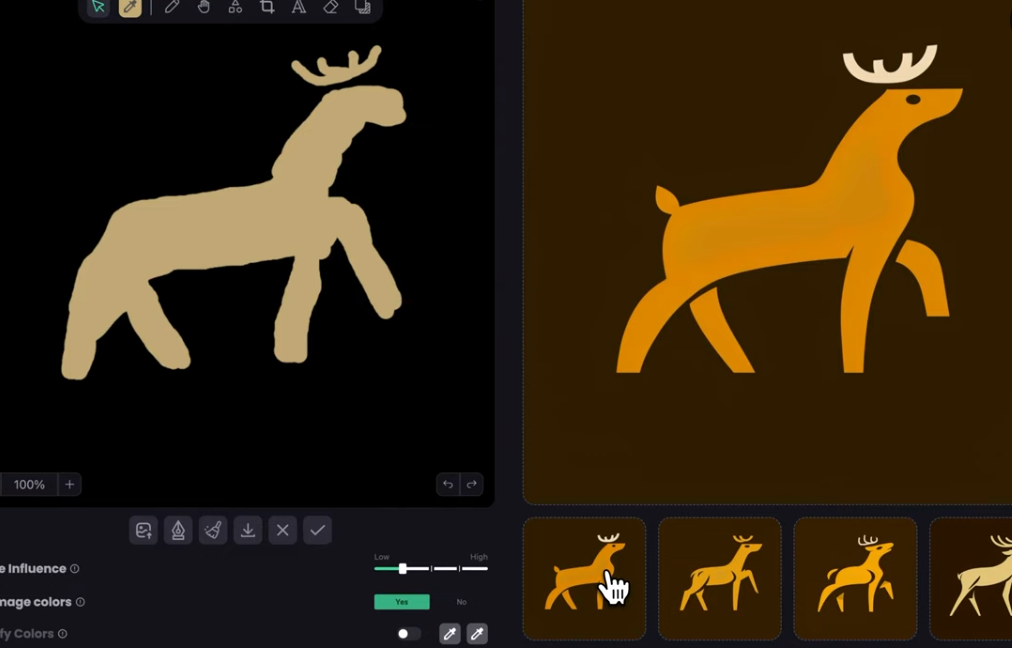This screenshot has width=1012, height=648.
Task: Select the hand pan tool
Action: click(x=204, y=7)
